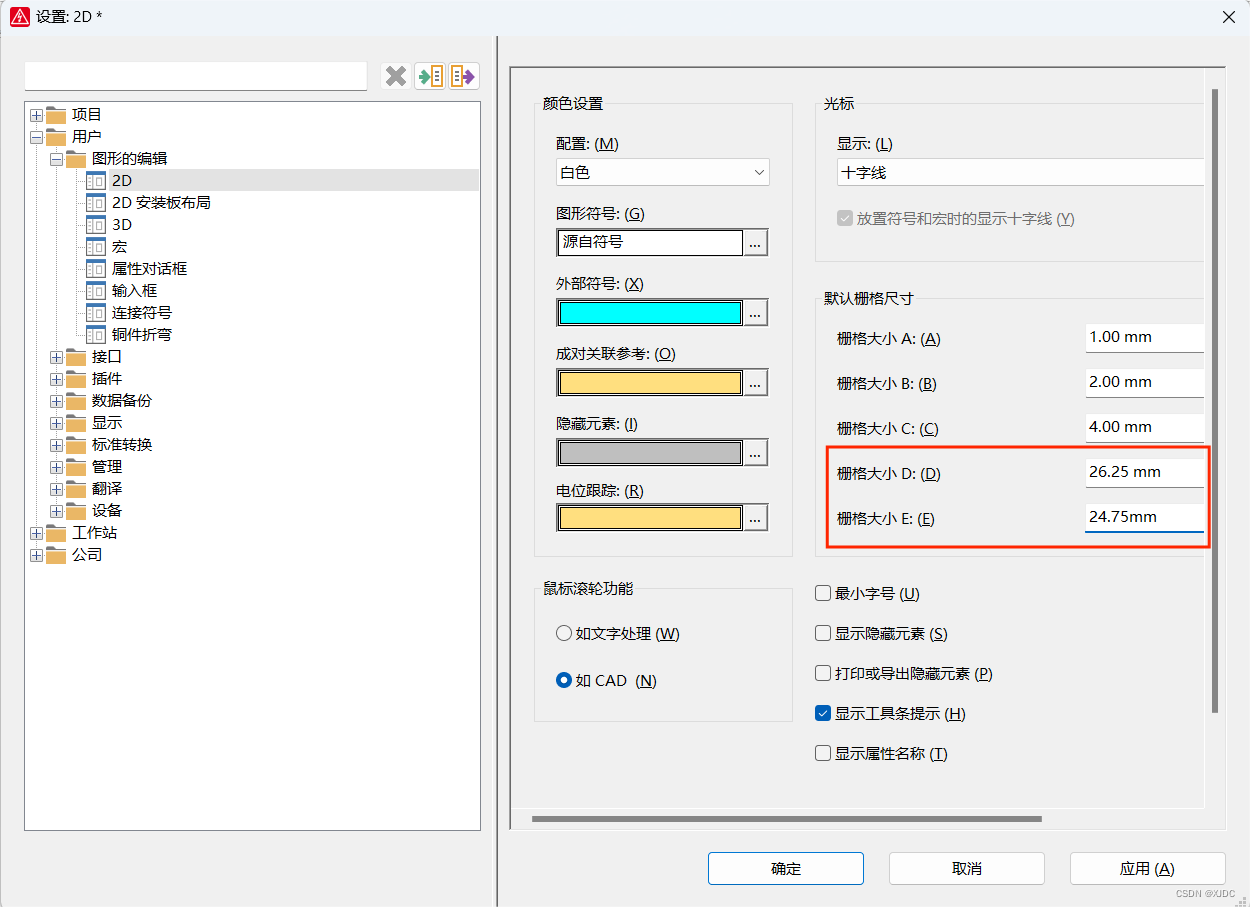Open browse button for 成对关联参考 color
The image size is (1250, 907).
[x=756, y=383]
